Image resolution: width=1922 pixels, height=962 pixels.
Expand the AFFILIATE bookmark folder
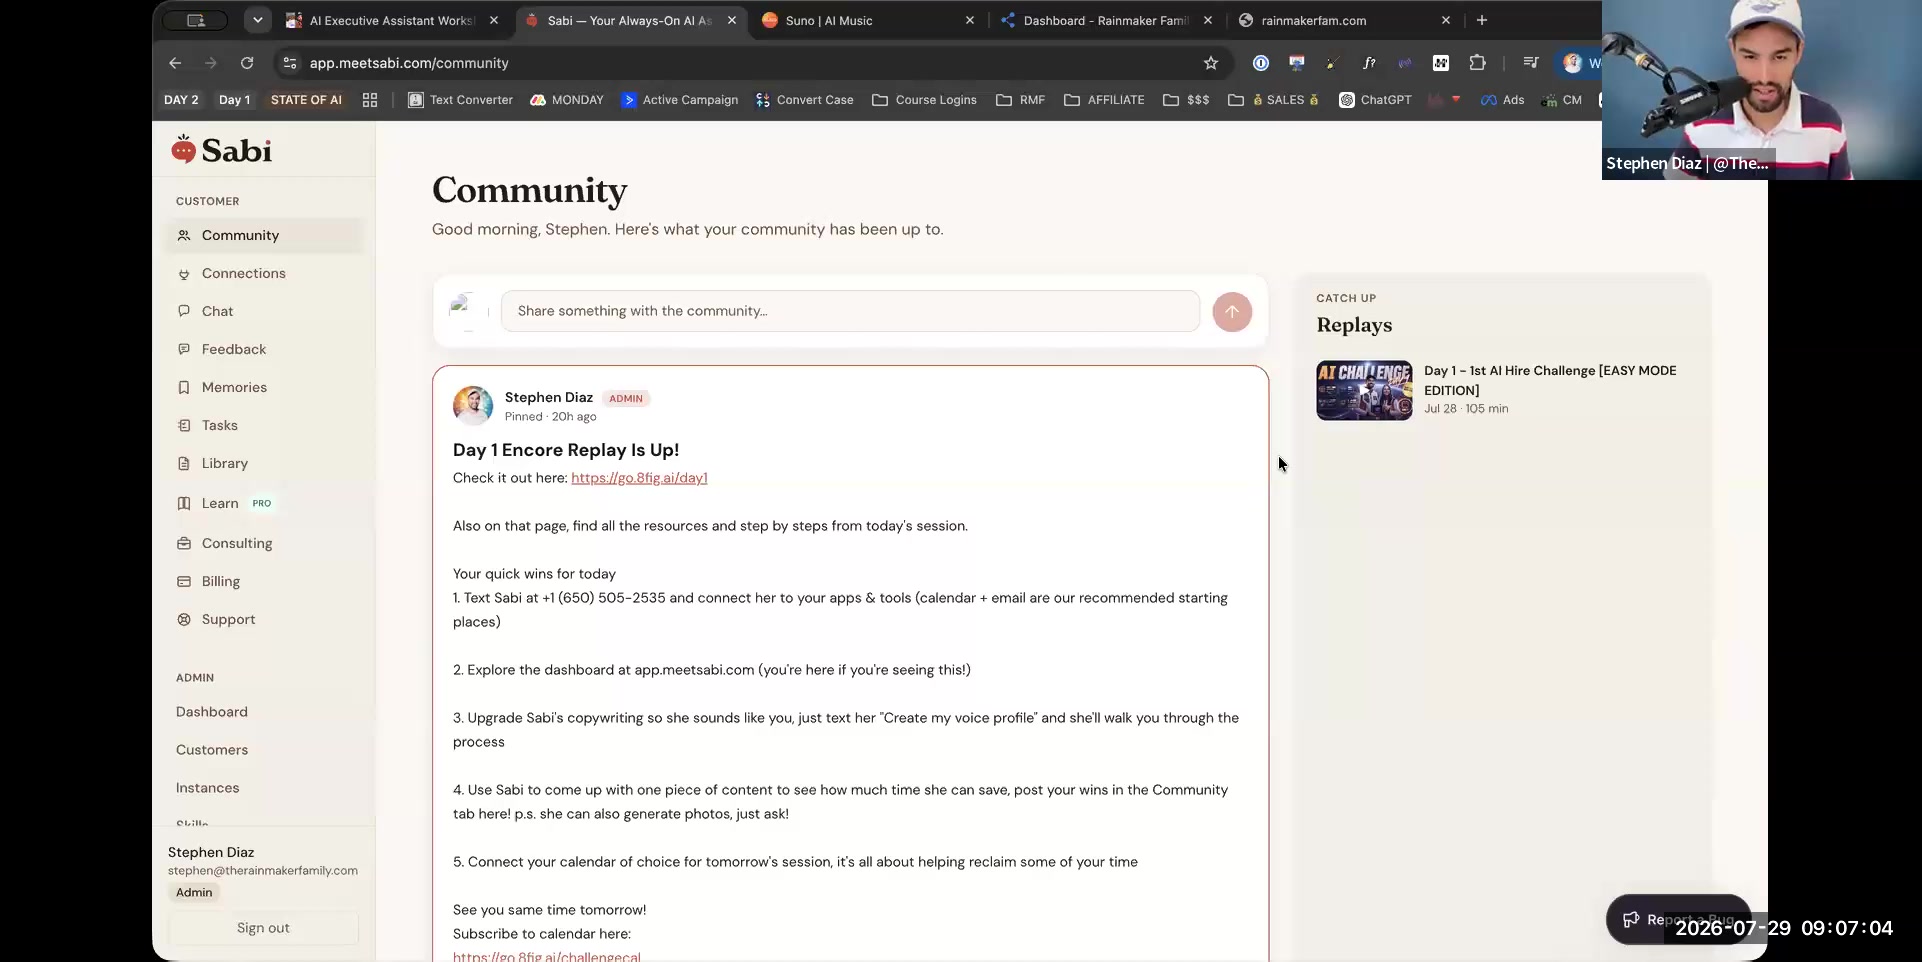click(1104, 100)
